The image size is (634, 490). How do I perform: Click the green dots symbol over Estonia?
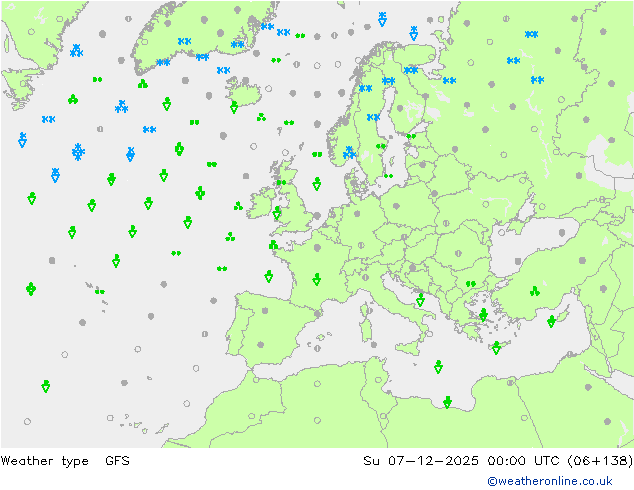coord(411,136)
